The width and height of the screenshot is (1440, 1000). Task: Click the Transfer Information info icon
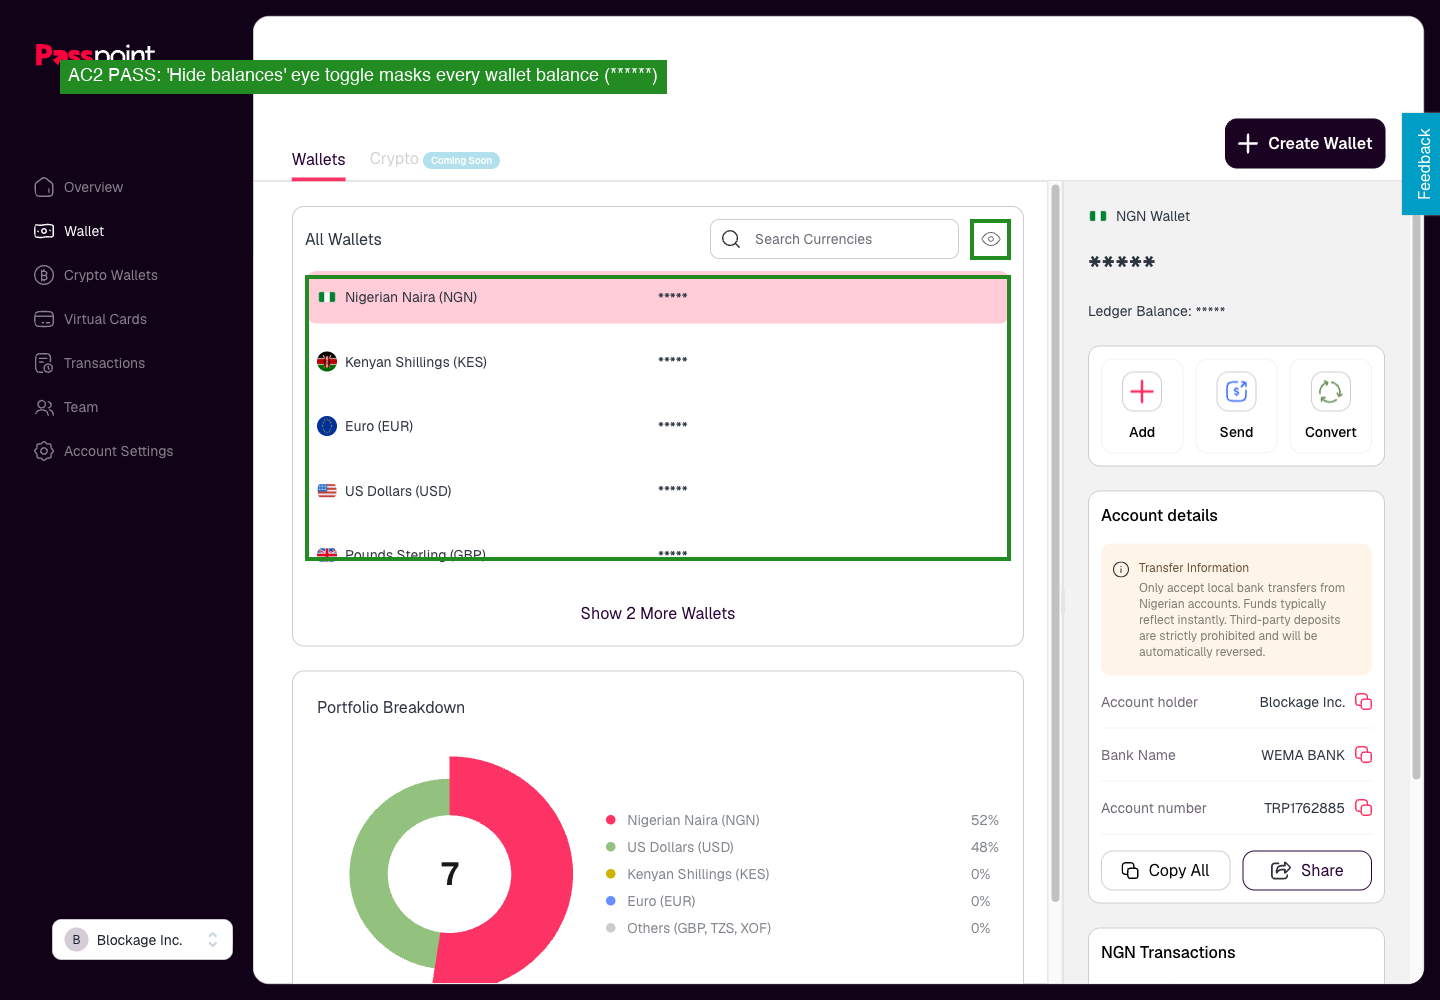pos(1121,569)
